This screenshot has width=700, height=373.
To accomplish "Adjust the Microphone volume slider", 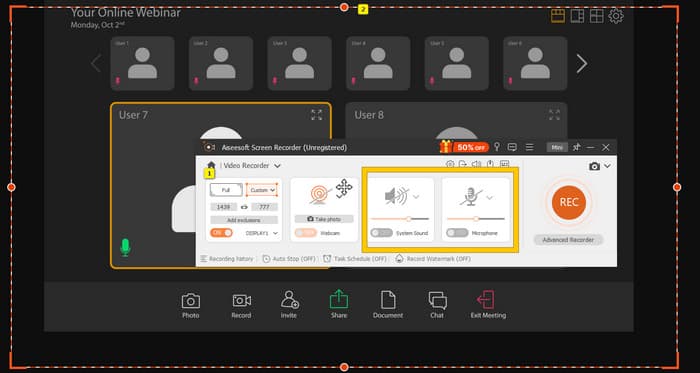I will (x=475, y=219).
